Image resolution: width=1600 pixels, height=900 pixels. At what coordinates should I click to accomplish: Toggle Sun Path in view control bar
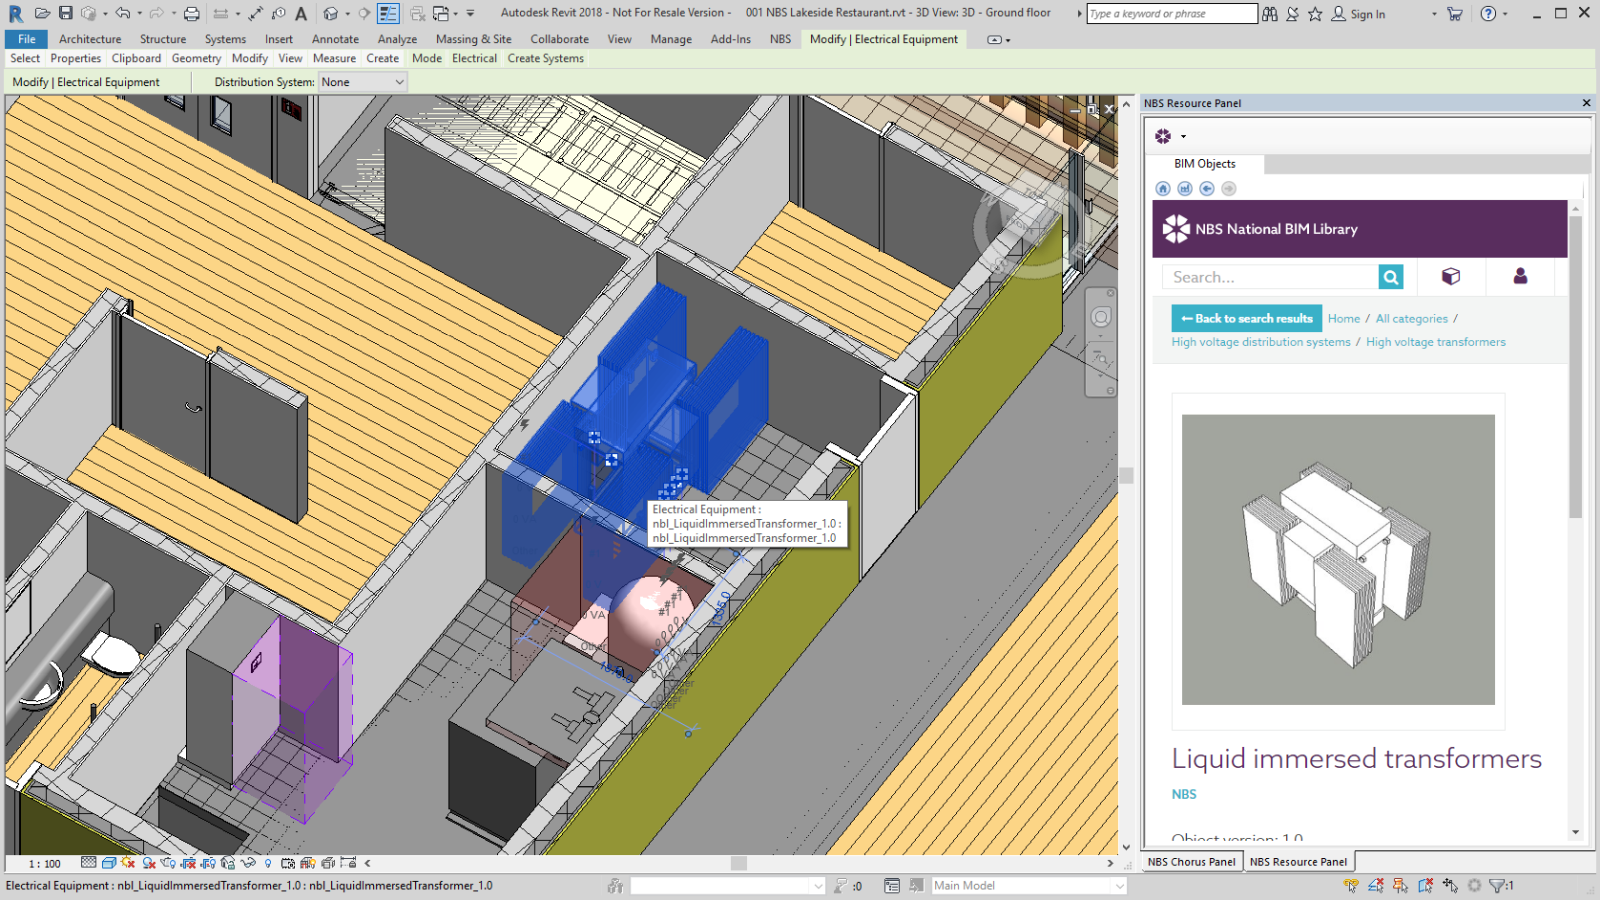[x=128, y=862]
